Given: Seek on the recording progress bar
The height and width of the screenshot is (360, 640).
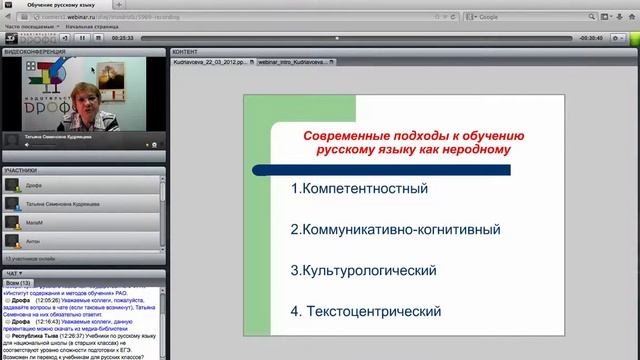Looking at the screenshot, I should tap(357, 38).
